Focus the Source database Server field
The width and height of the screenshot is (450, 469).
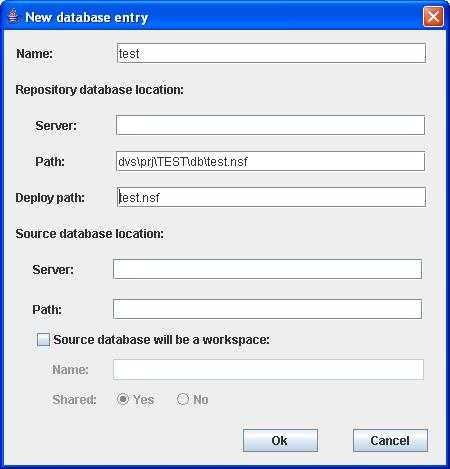coord(267,269)
